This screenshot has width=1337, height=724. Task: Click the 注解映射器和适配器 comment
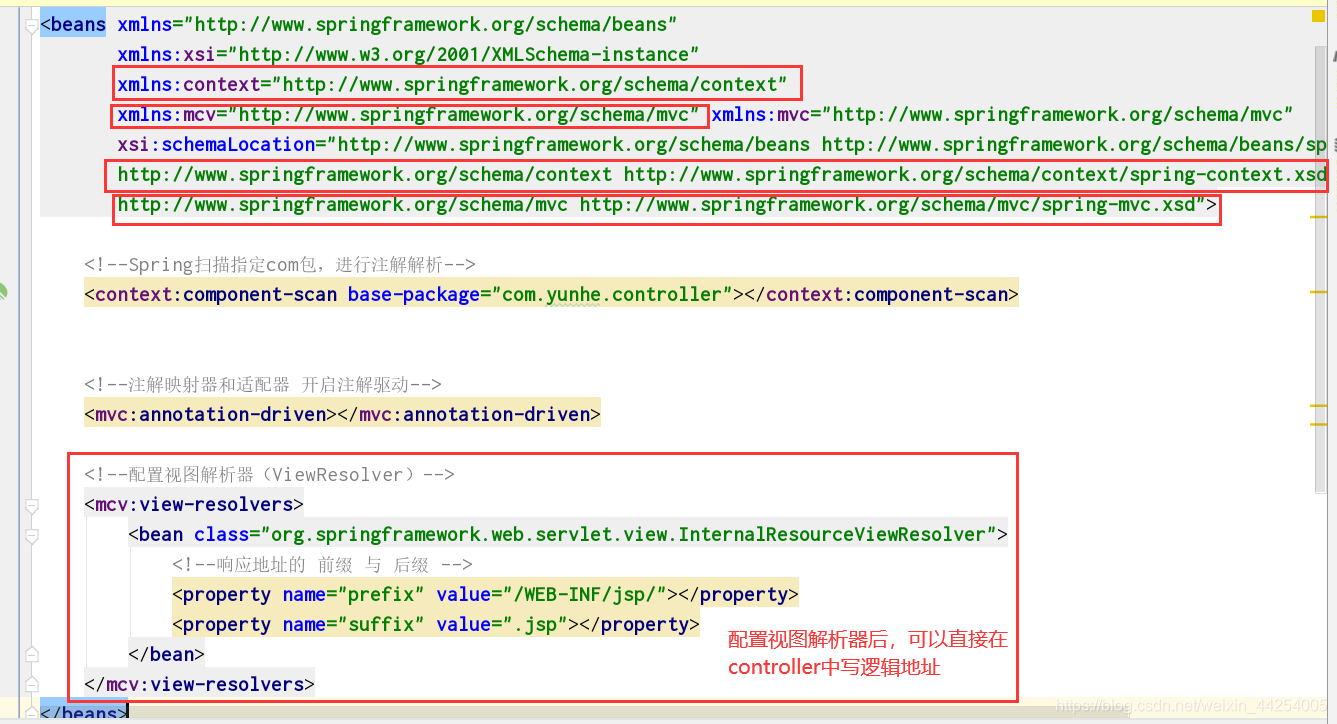(x=263, y=384)
